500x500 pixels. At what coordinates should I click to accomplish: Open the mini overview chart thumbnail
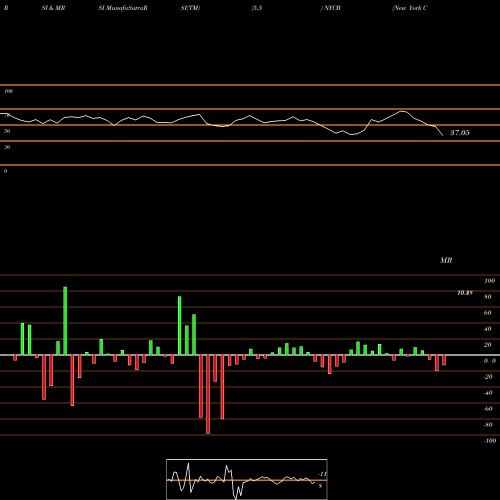[x=247, y=479]
